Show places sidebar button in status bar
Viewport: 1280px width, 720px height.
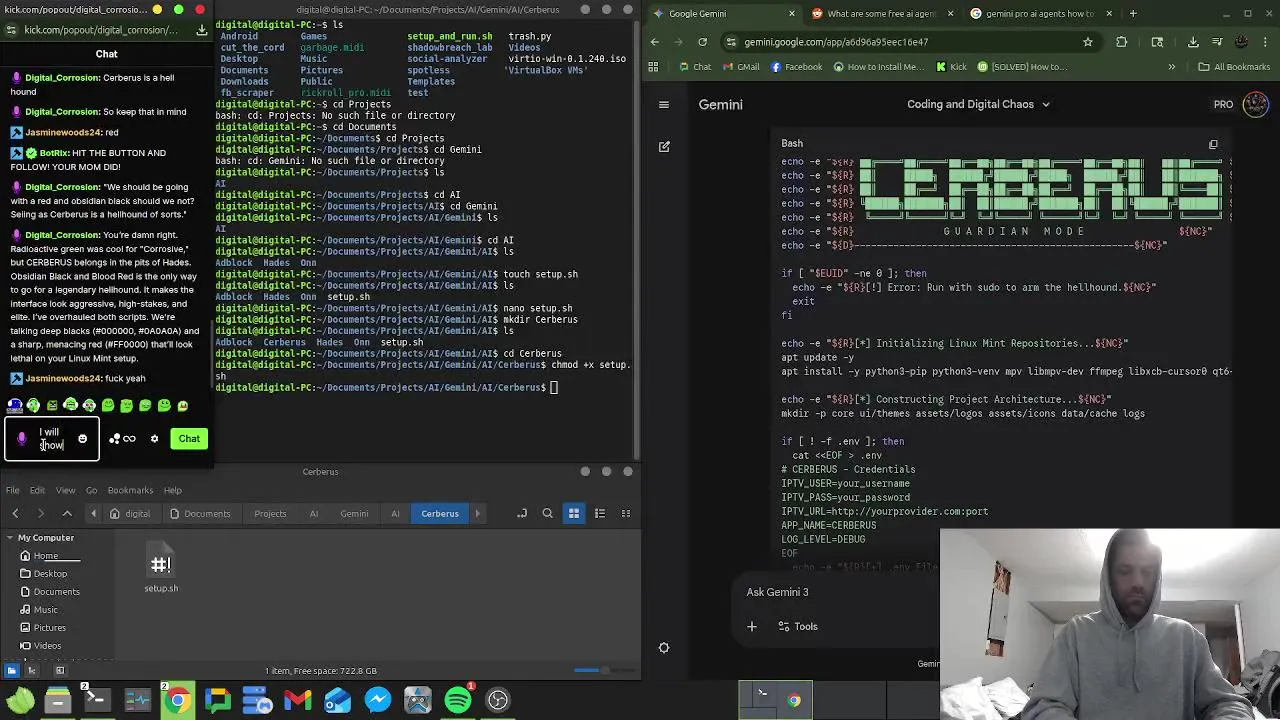click(x=12, y=671)
